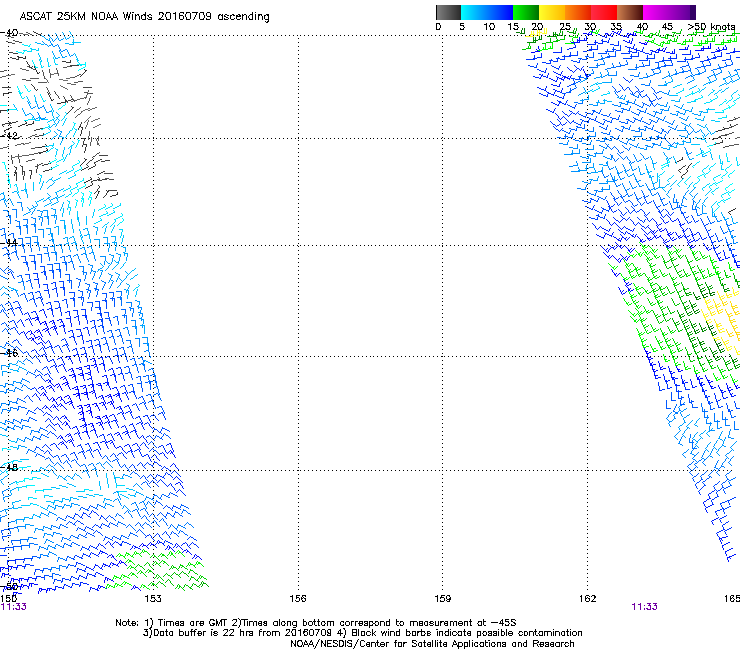Image resolution: width=740 pixels, height=650 pixels.
Task: Click the title 'ASCAT 25KM NOAA Winds 20160709 ascending'
Action: click(144, 17)
